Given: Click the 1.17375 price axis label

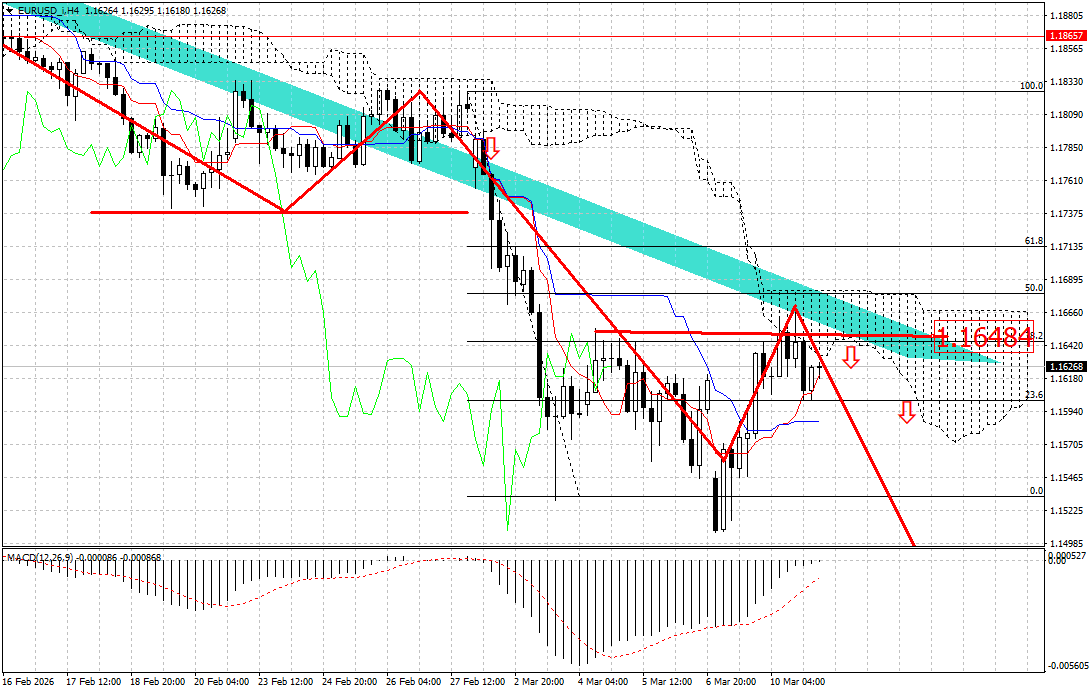Looking at the screenshot, I should pyautogui.click(x=1067, y=213).
